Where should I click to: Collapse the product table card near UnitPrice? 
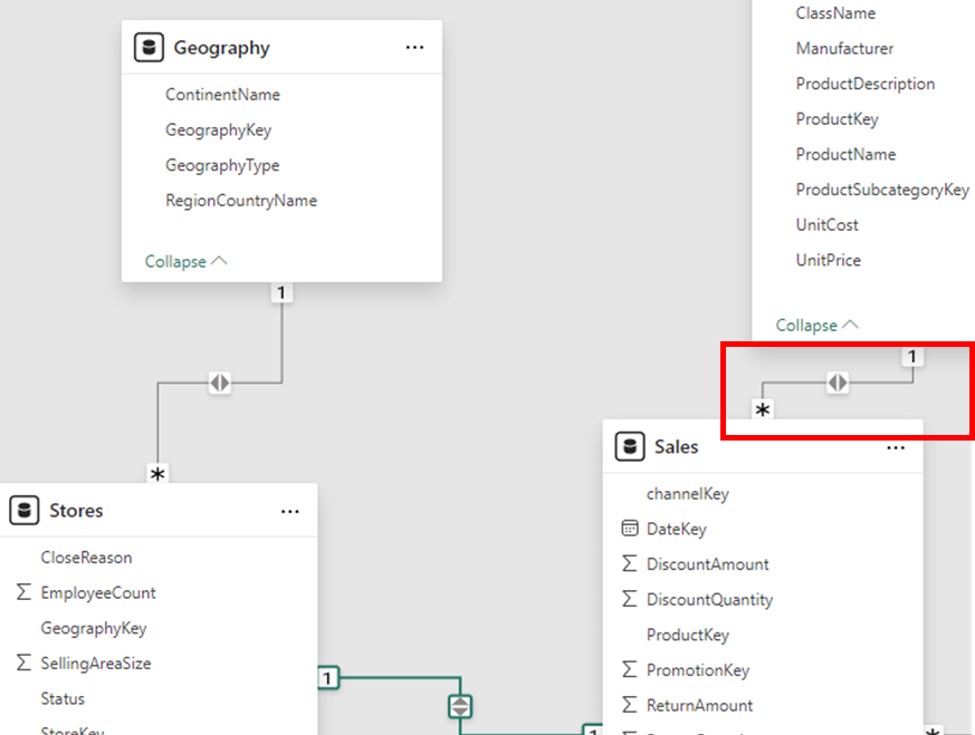click(x=817, y=325)
